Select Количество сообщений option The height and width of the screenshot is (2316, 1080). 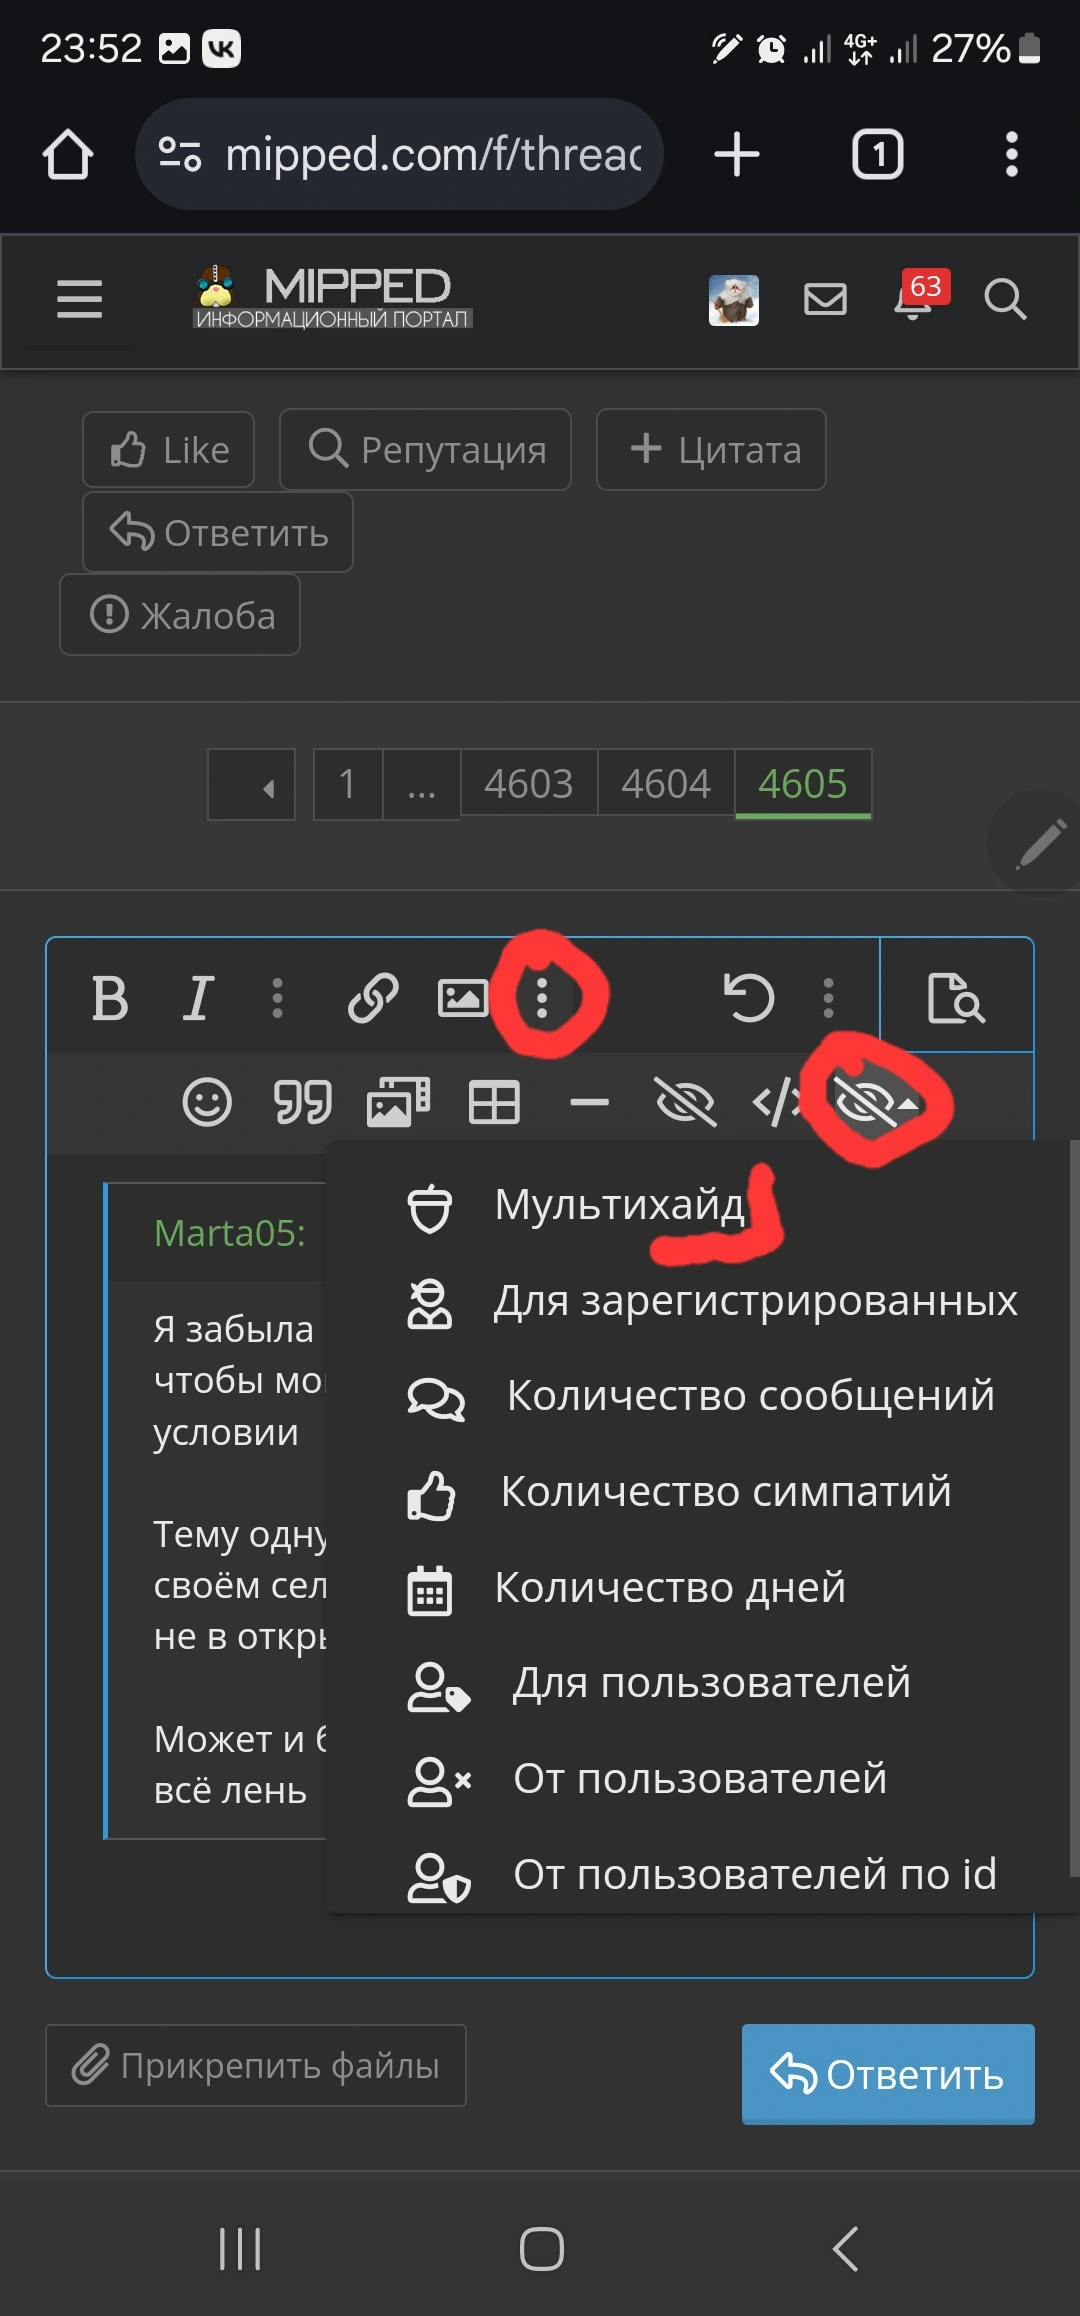click(x=700, y=1396)
